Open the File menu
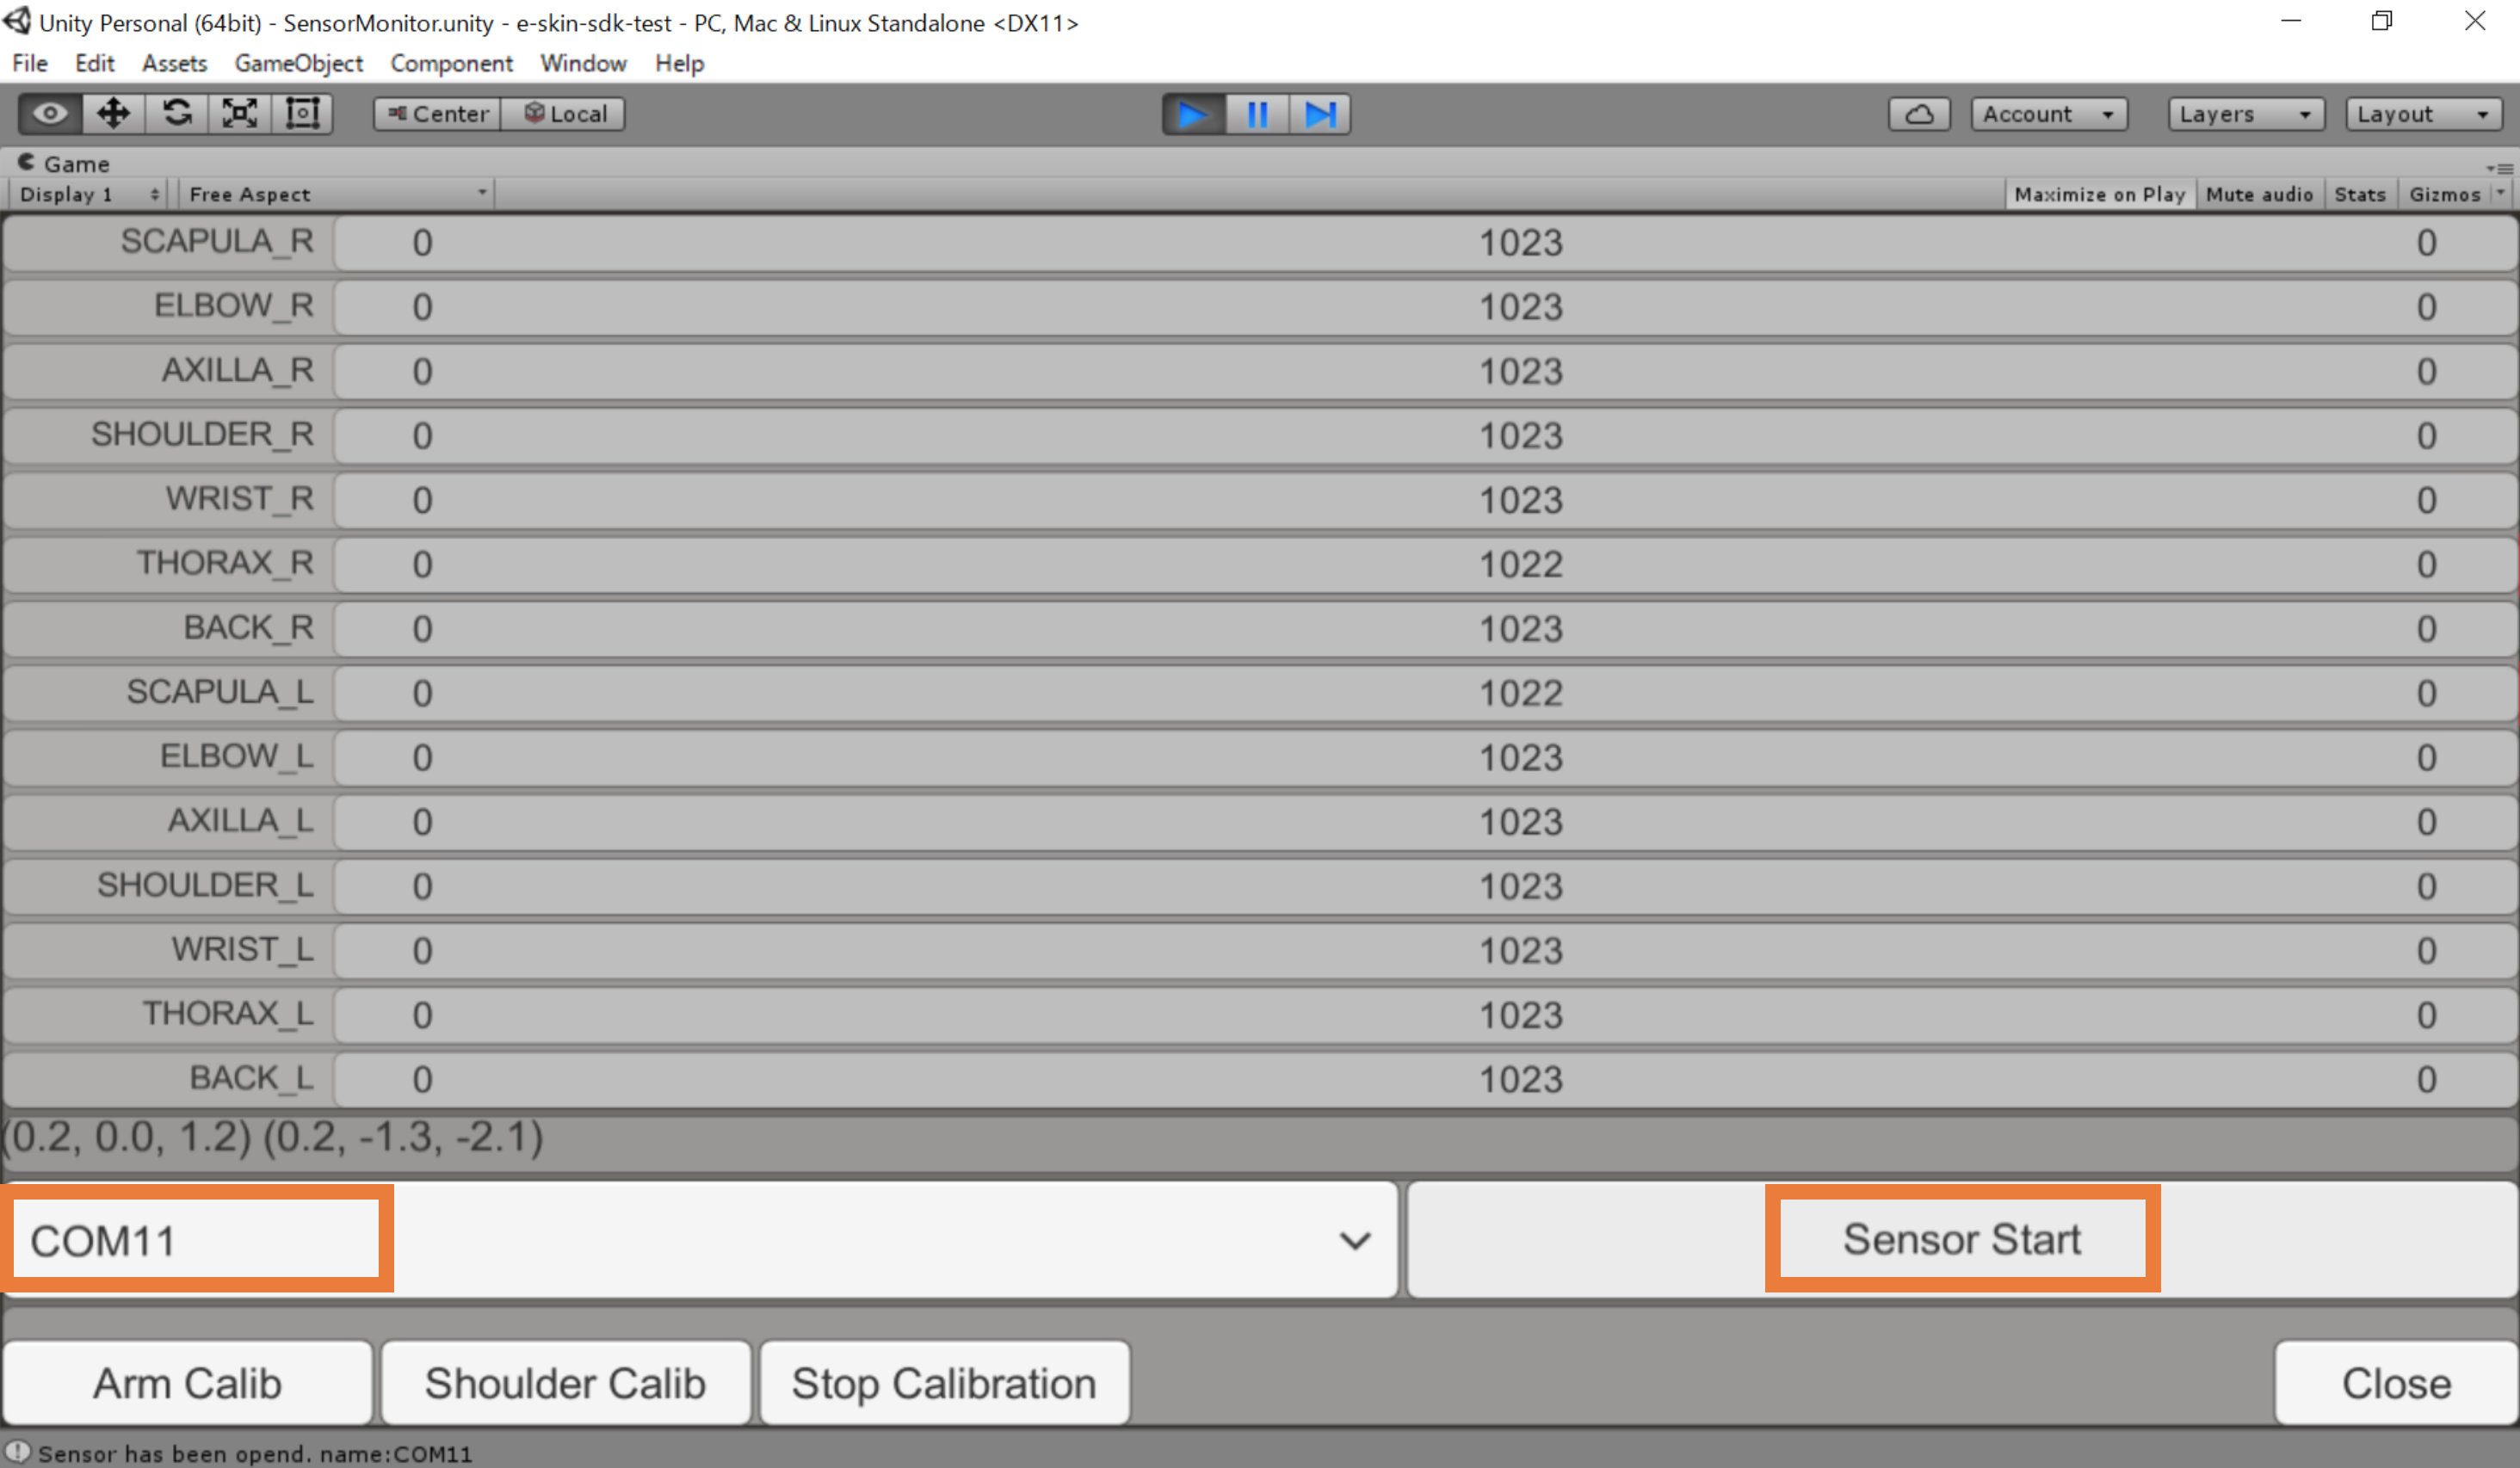The height and width of the screenshot is (1468, 2520). click(29, 63)
